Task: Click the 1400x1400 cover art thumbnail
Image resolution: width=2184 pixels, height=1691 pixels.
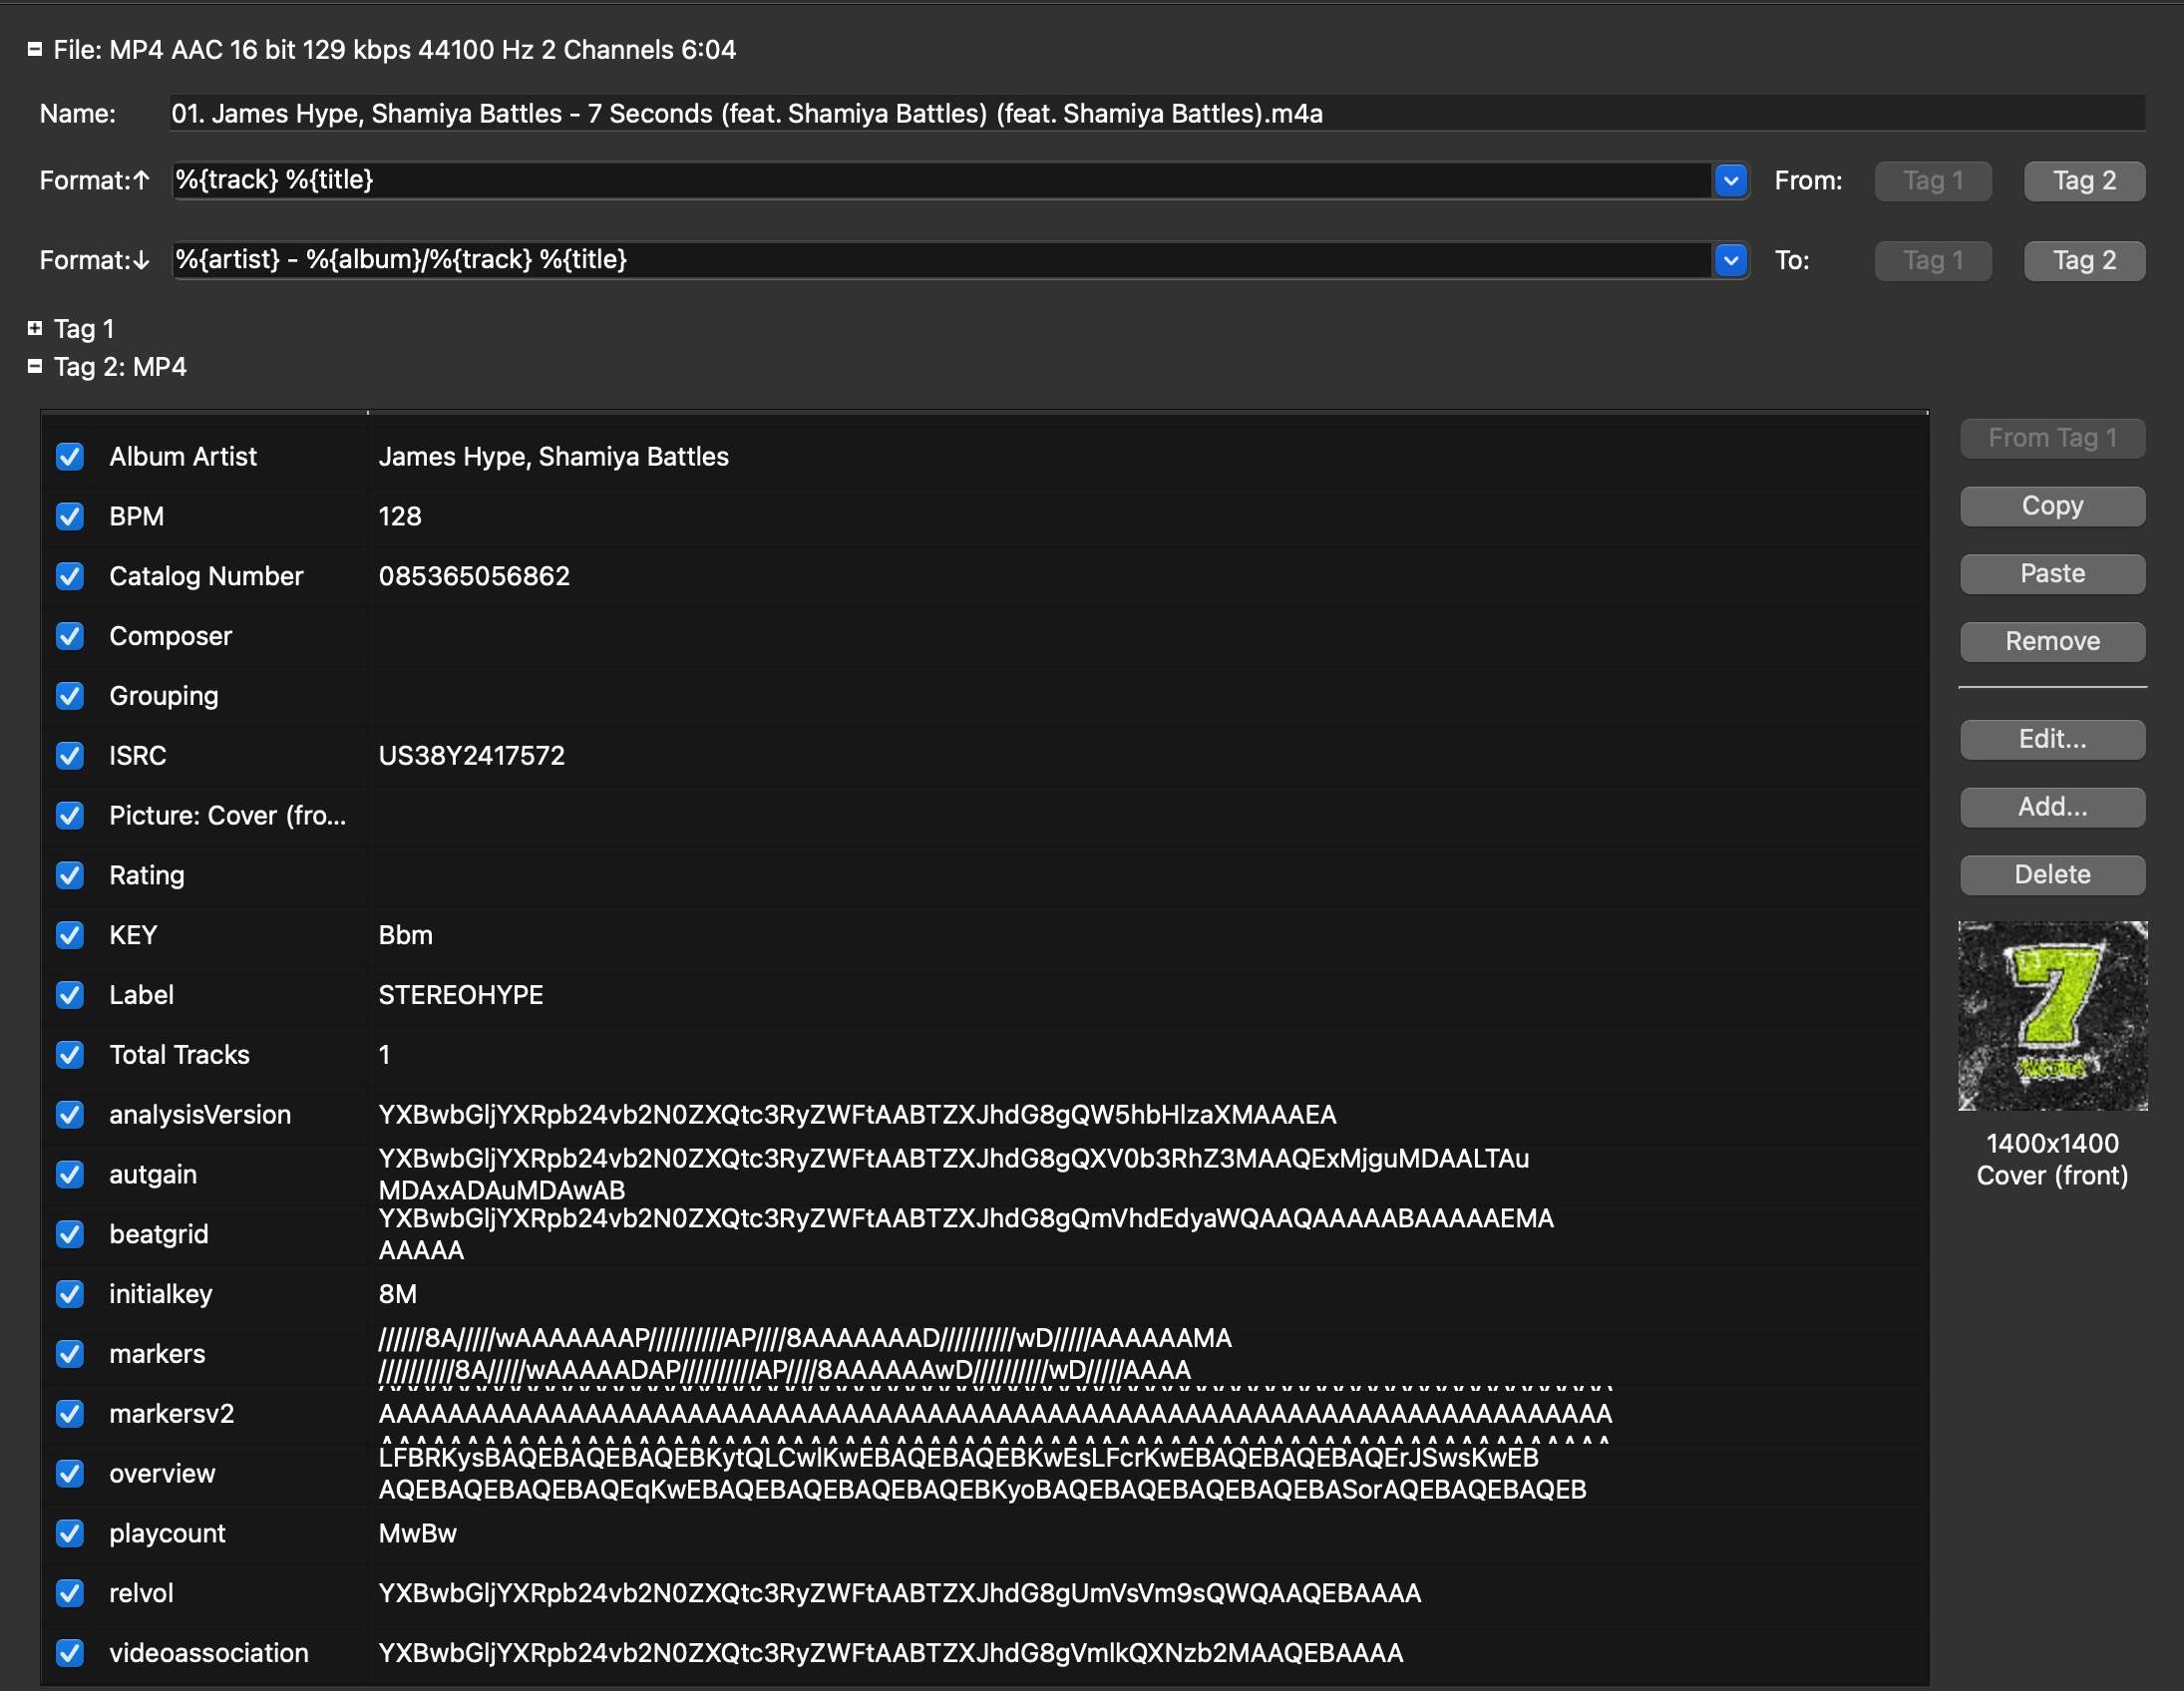Action: [2051, 1015]
